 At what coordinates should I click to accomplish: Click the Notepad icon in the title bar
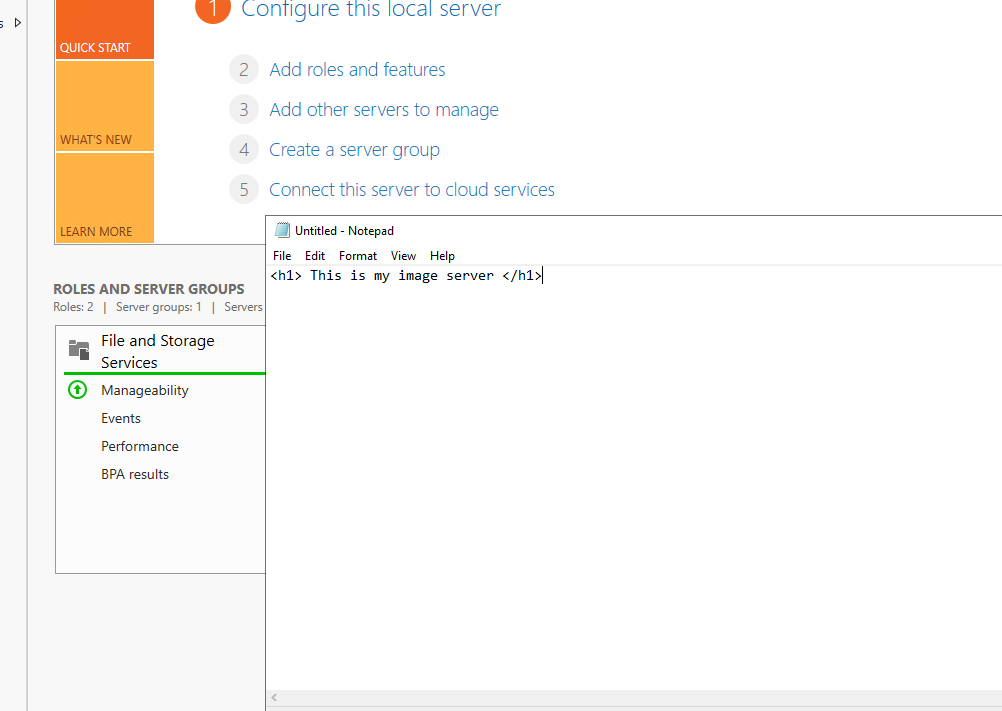tap(283, 230)
